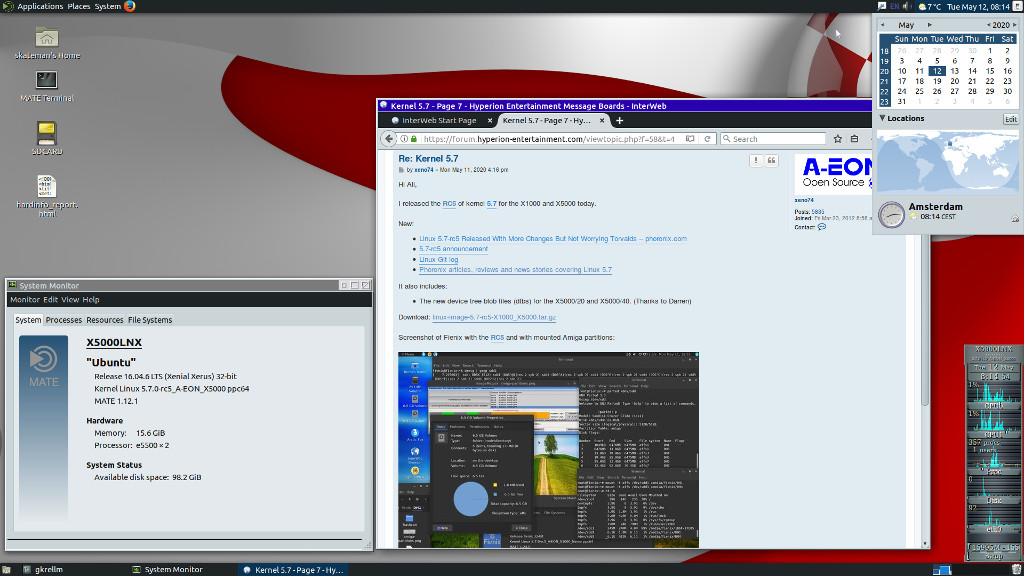Open the contact xeno74 speech bubble icon
The image size is (1024, 576).
pos(822,227)
